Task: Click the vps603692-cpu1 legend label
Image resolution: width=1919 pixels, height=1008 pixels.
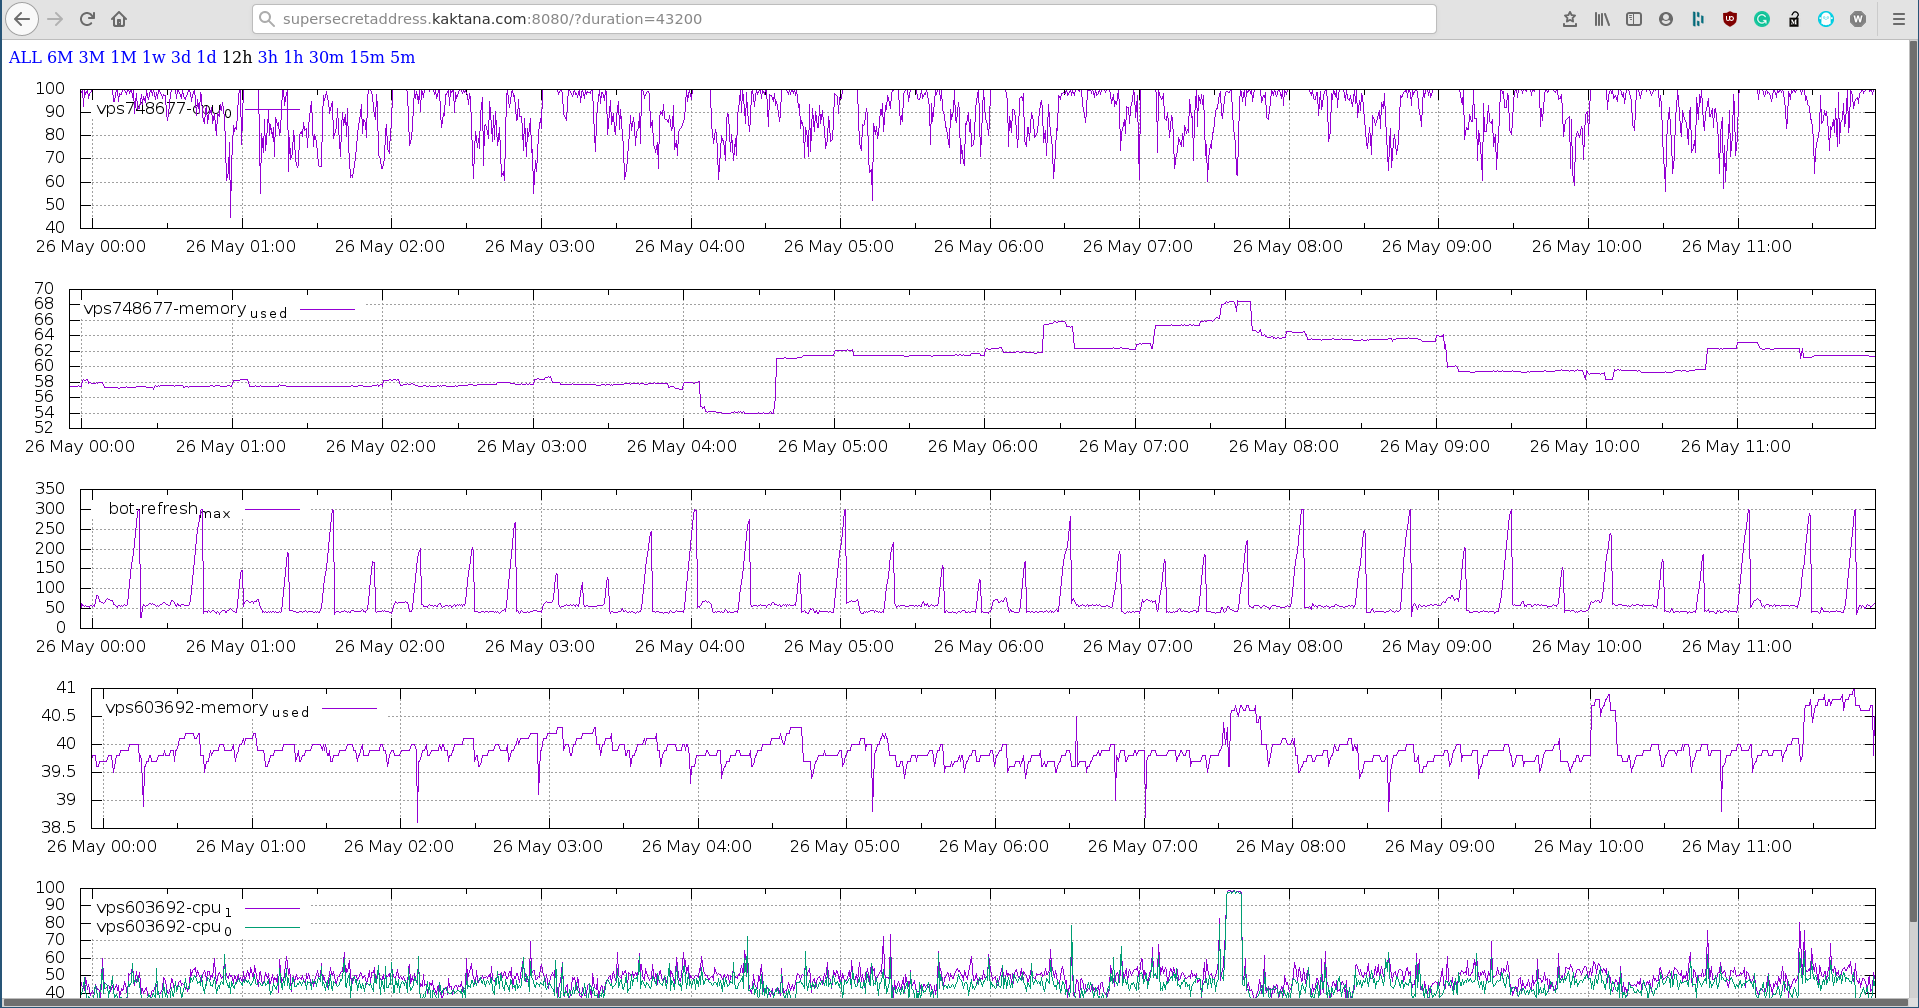Action: pyautogui.click(x=164, y=908)
